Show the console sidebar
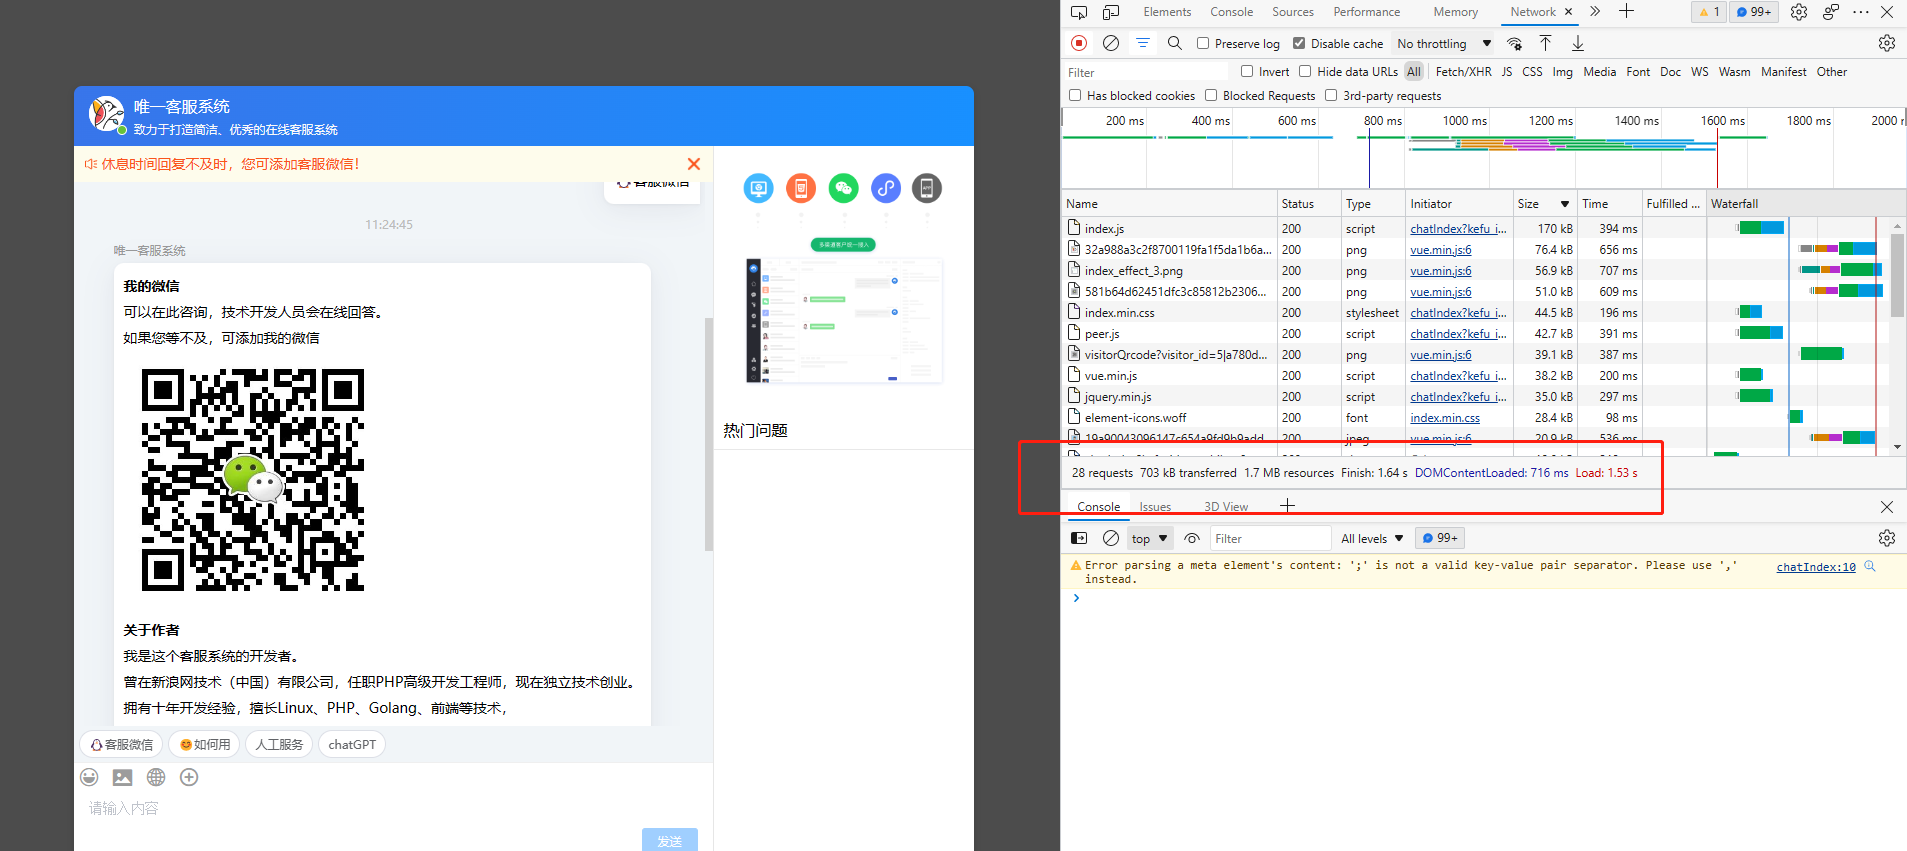 click(1079, 538)
